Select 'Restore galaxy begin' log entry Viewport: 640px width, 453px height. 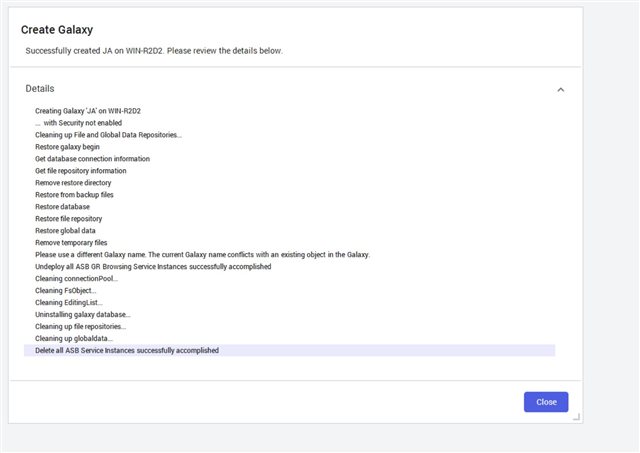(67, 147)
